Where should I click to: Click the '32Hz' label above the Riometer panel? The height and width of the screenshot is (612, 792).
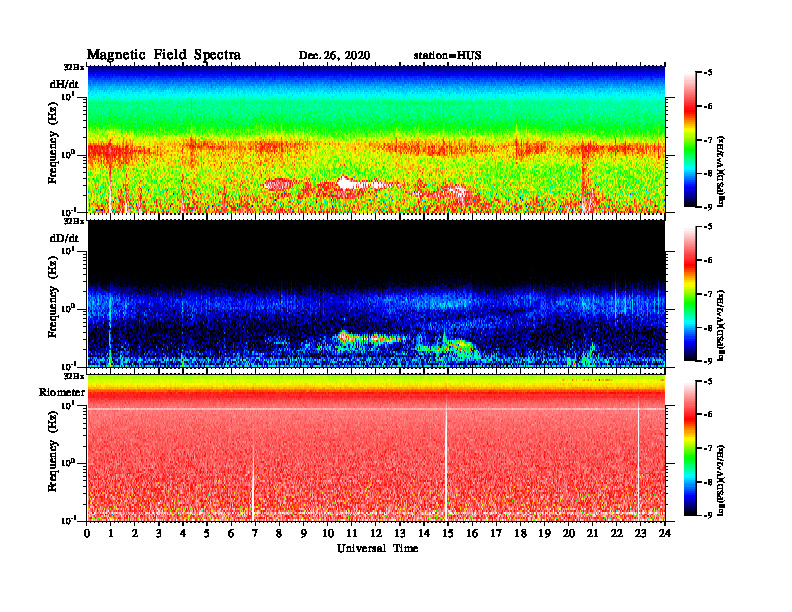coord(74,376)
